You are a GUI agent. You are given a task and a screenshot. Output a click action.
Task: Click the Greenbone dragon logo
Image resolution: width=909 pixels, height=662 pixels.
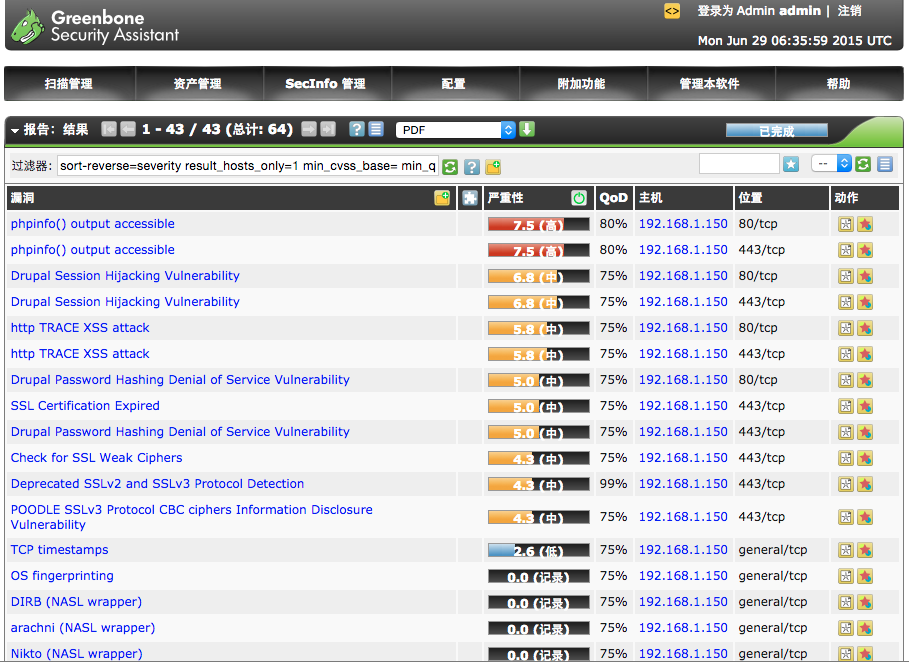pos(28,27)
